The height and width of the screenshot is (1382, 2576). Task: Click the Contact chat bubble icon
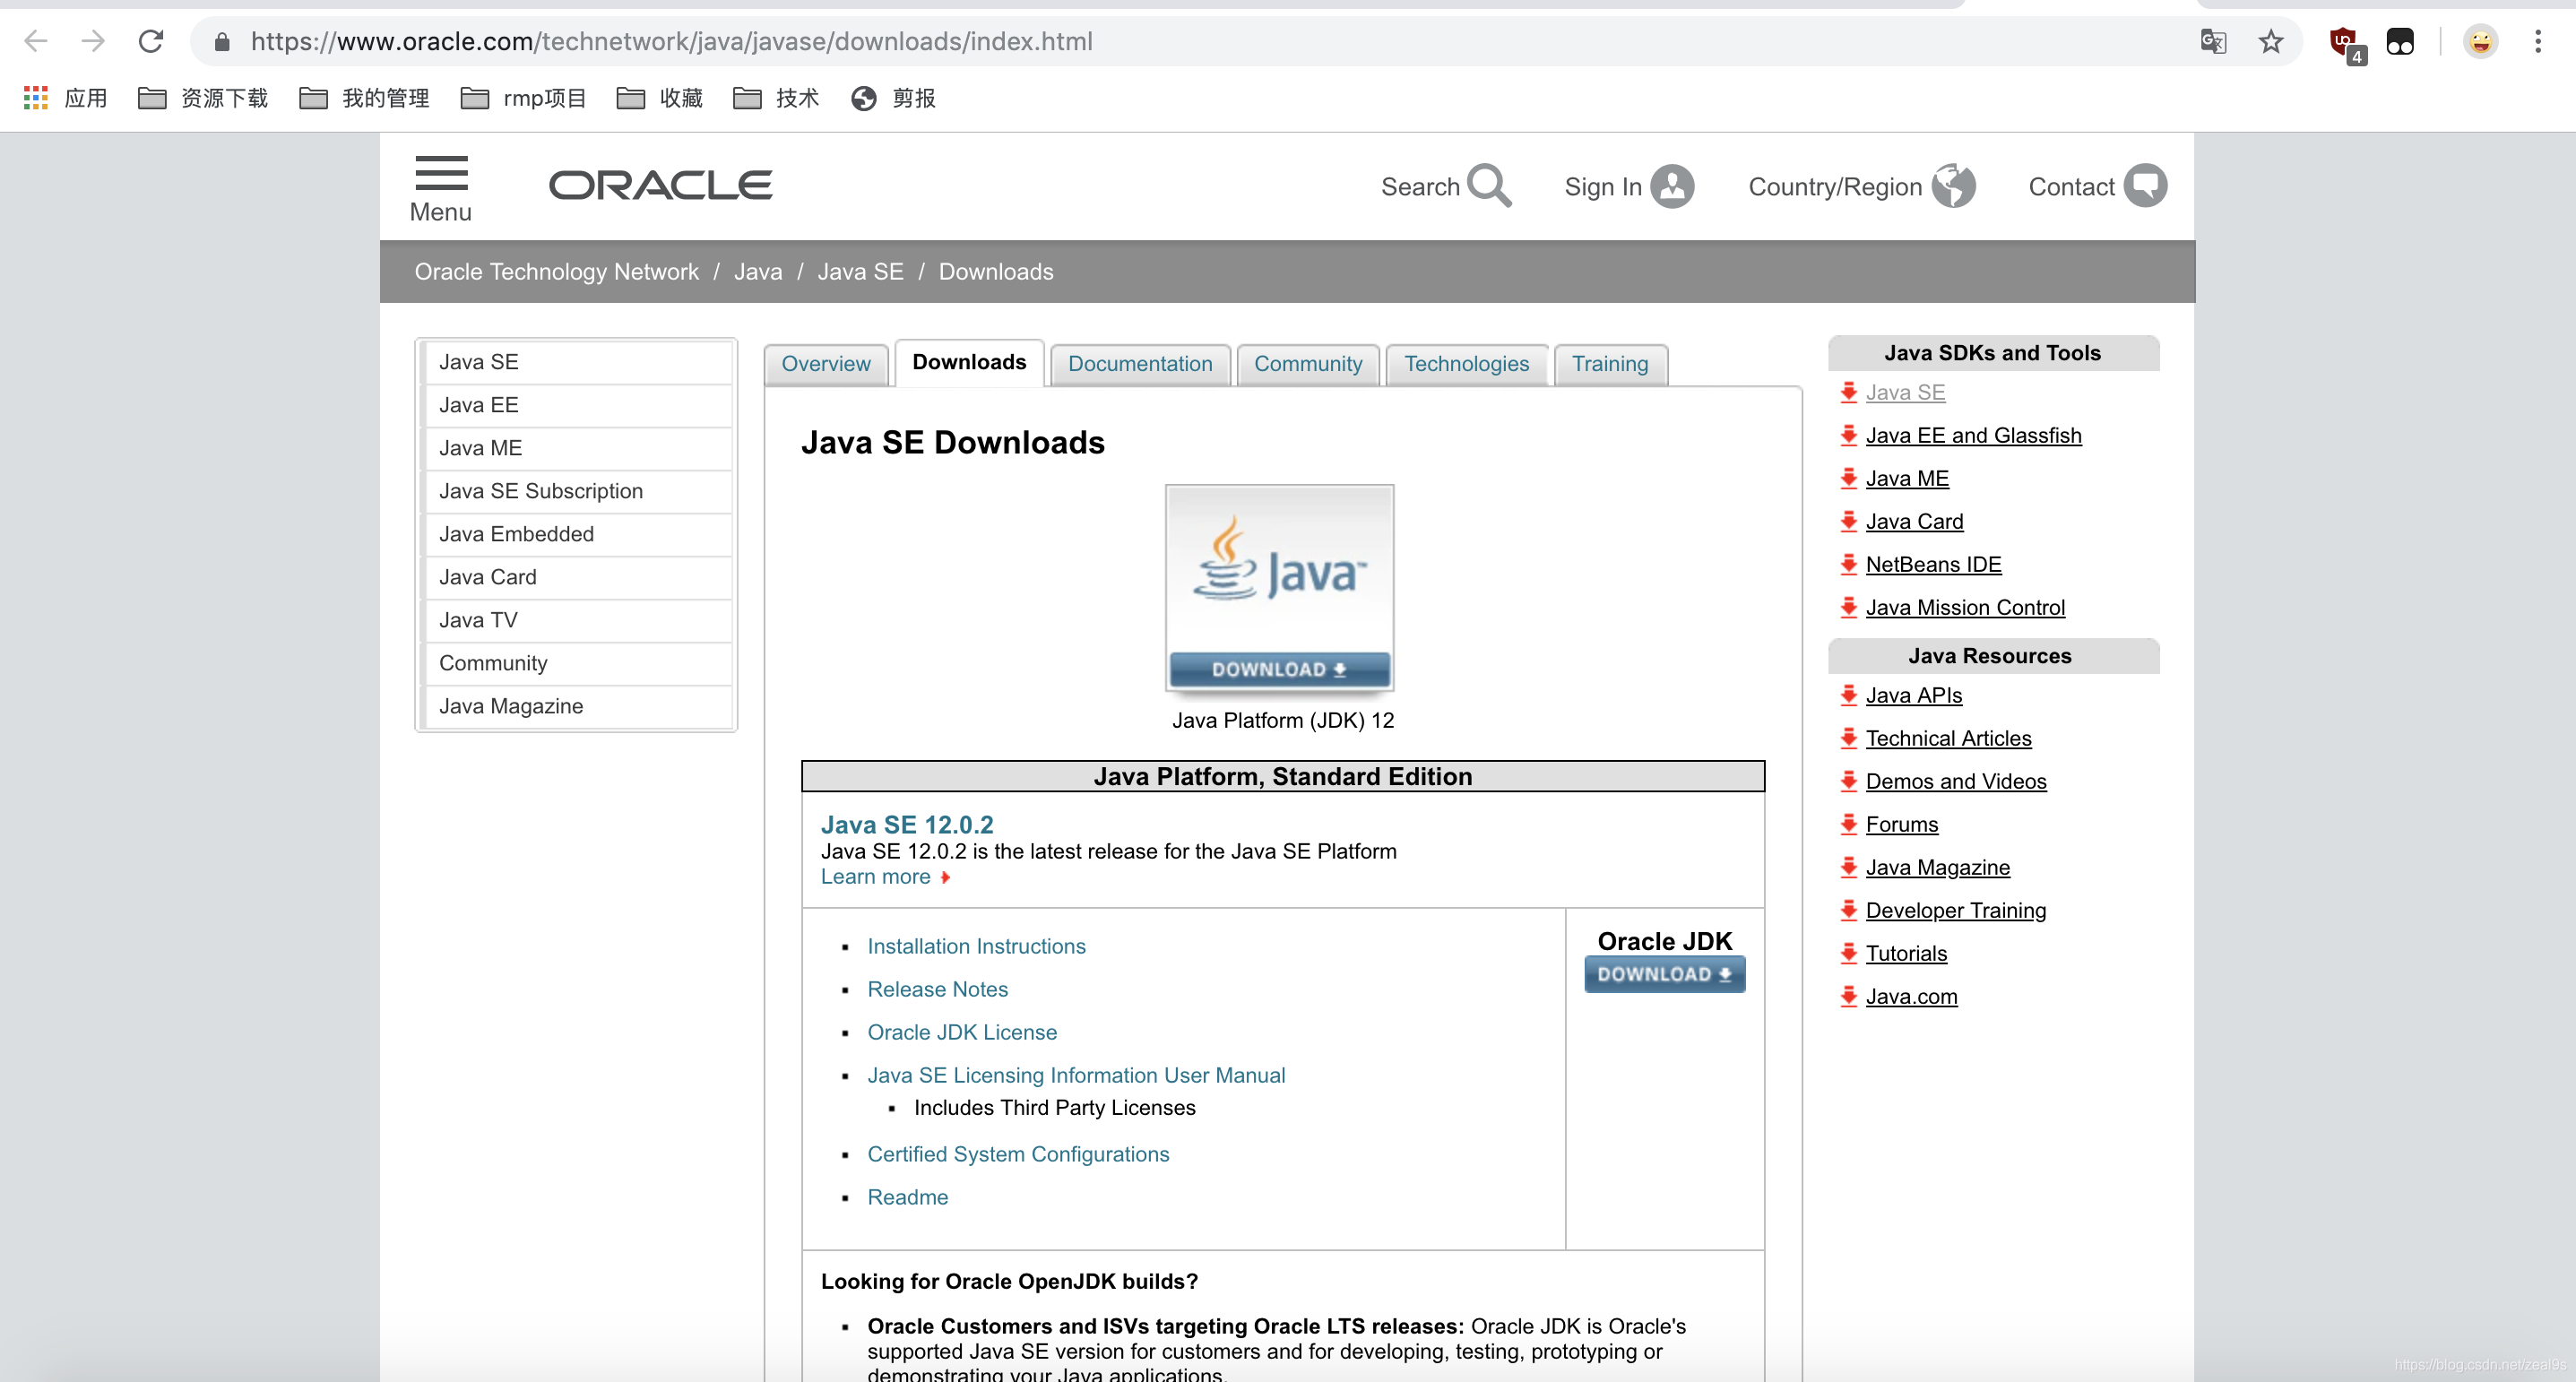pos(2145,186)
